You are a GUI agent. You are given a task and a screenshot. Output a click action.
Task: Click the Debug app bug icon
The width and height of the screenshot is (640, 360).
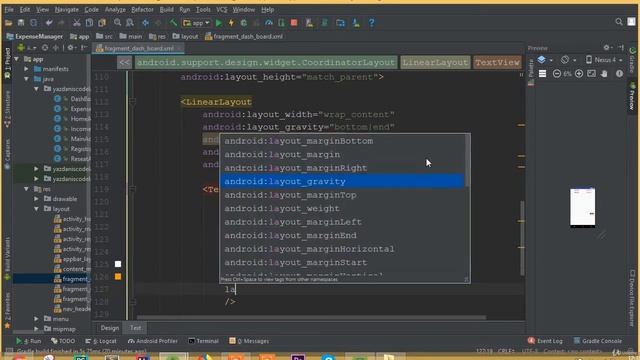coord(244,23)
